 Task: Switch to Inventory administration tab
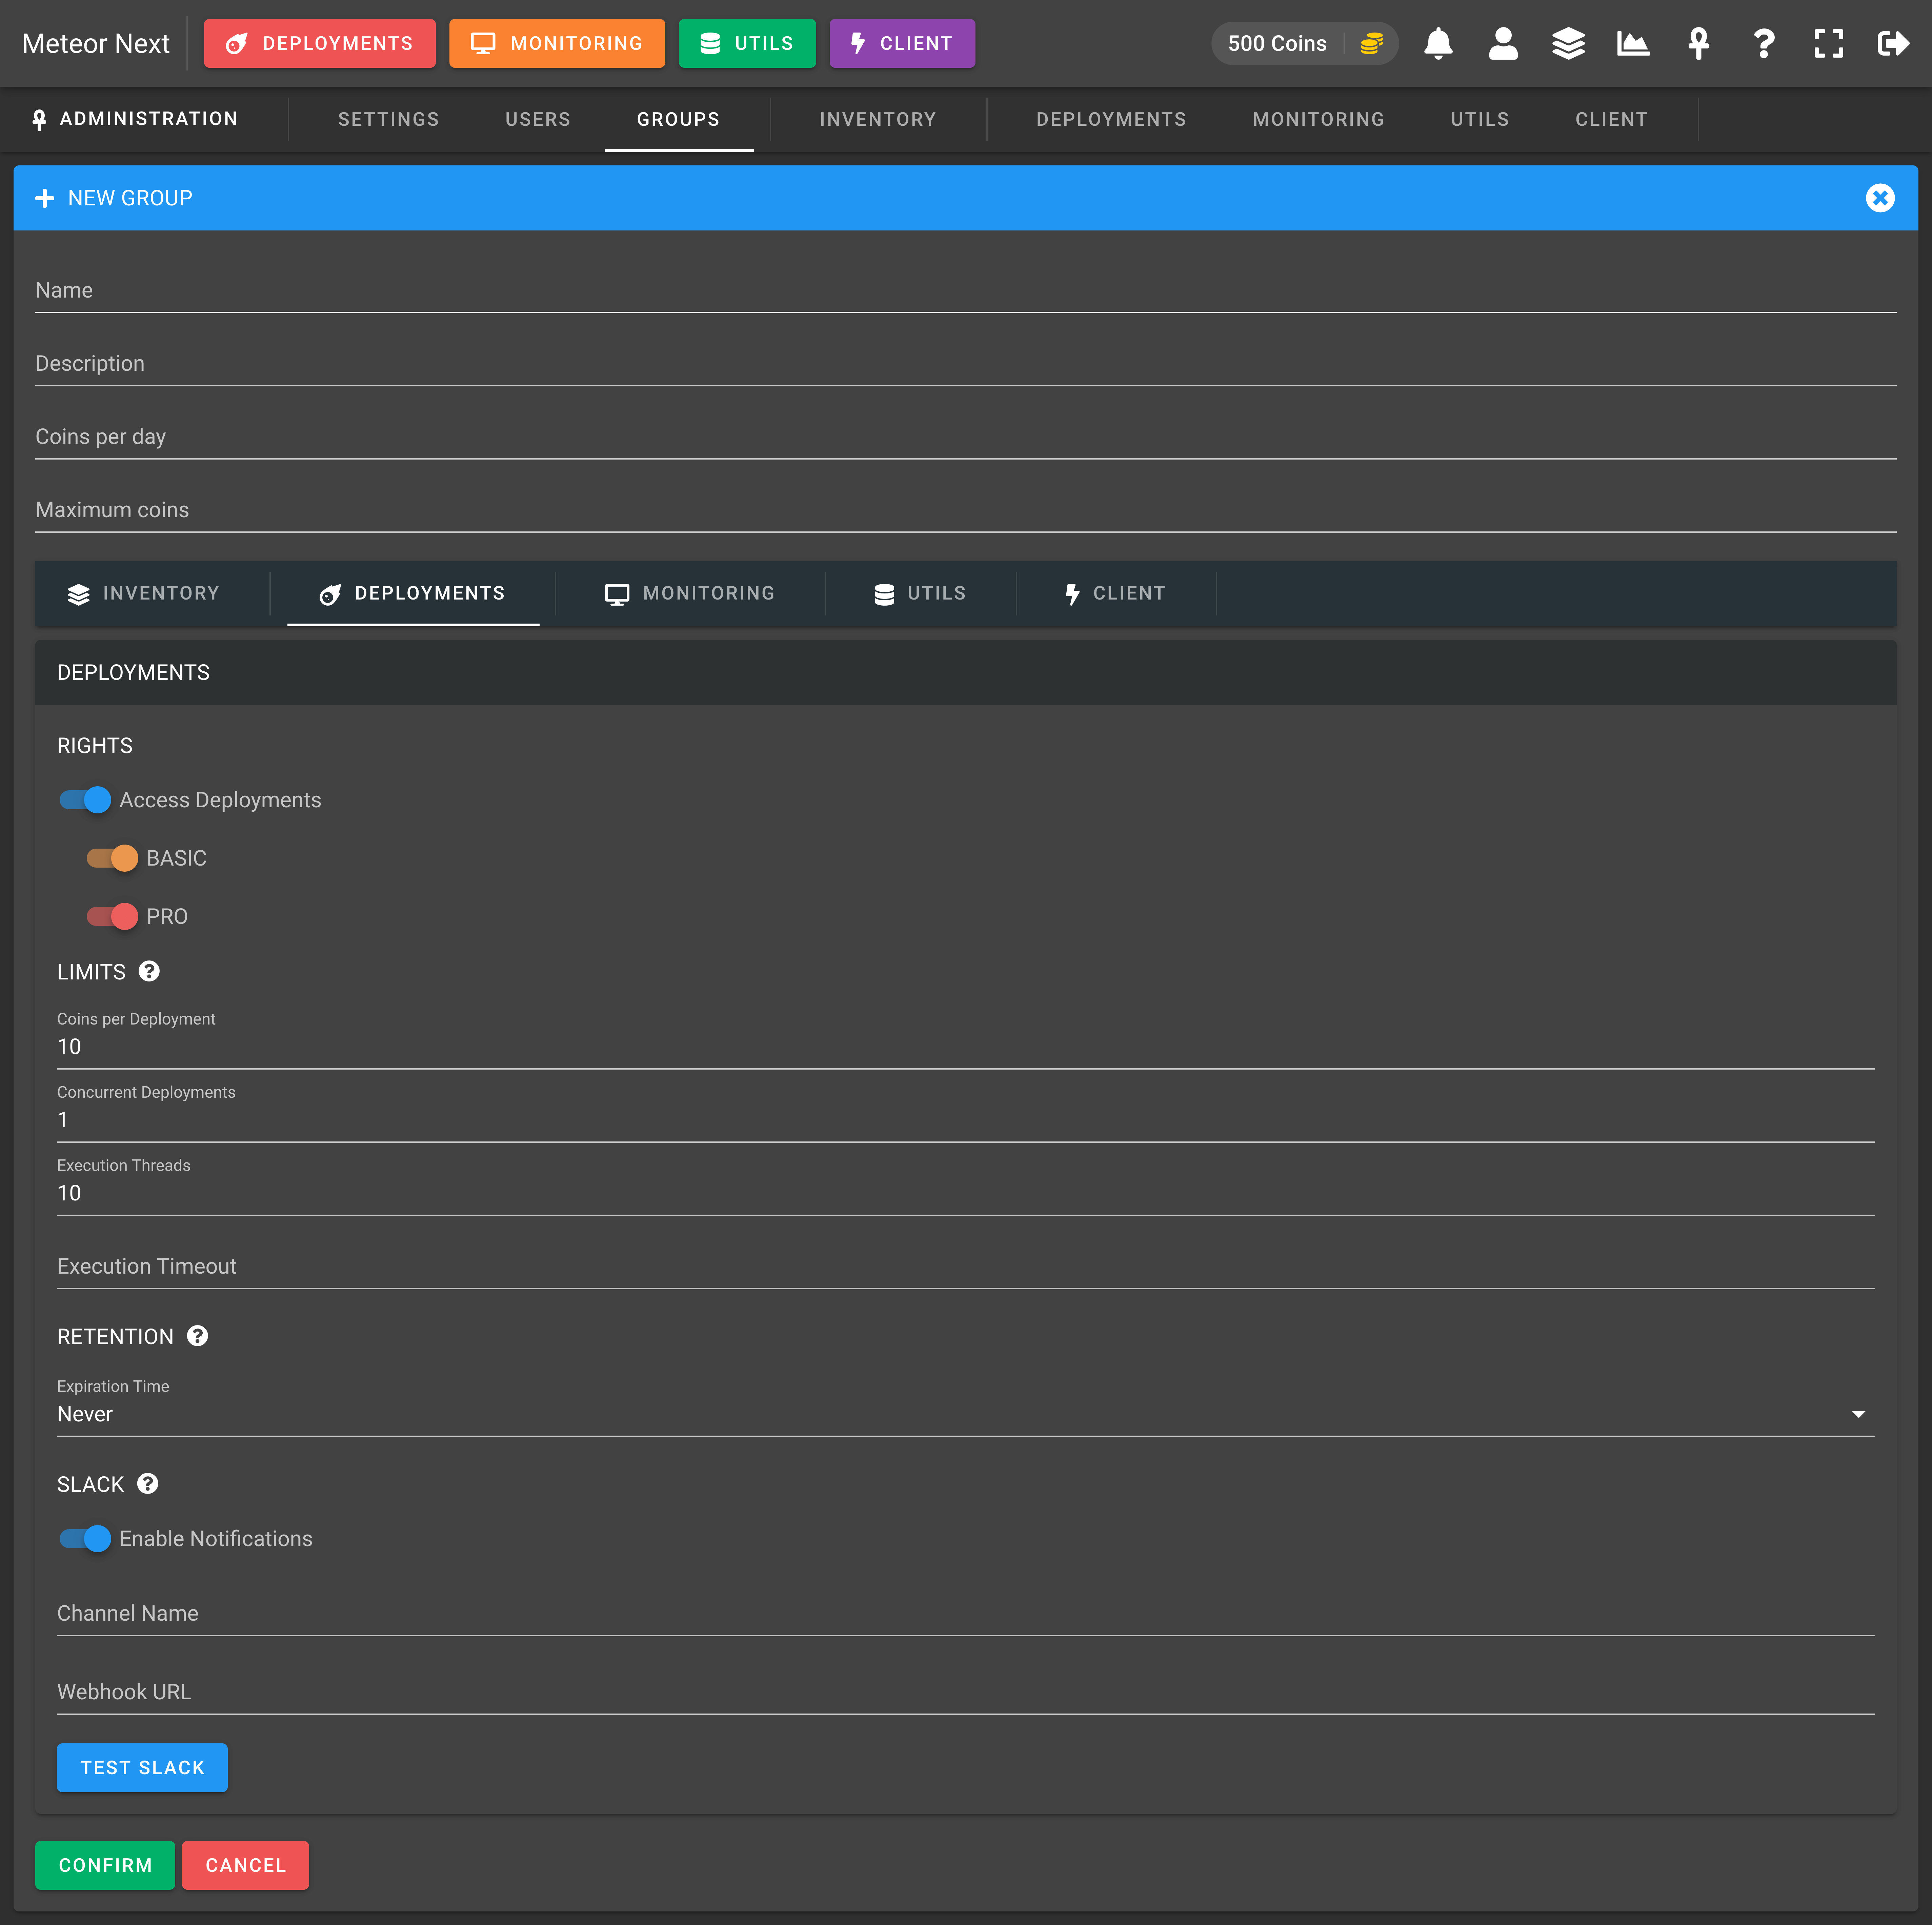[878, 119]
